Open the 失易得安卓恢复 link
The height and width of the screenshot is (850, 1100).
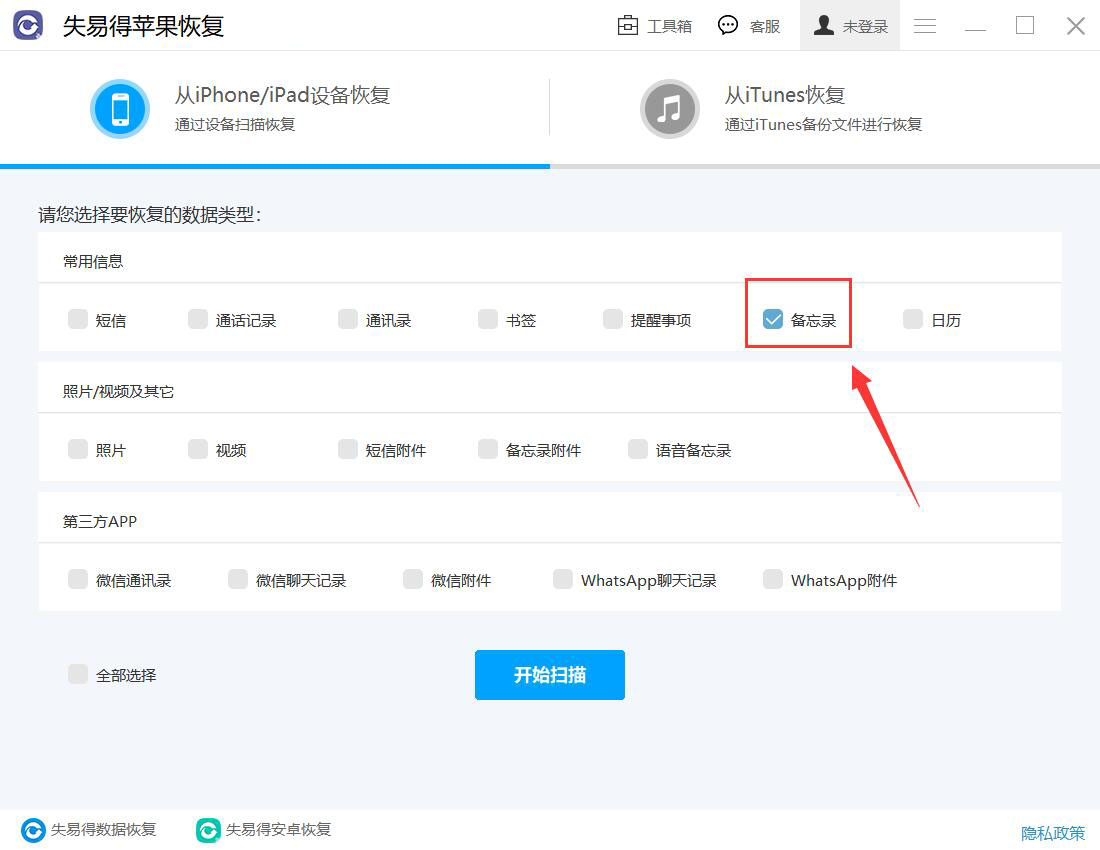point(278,830)
